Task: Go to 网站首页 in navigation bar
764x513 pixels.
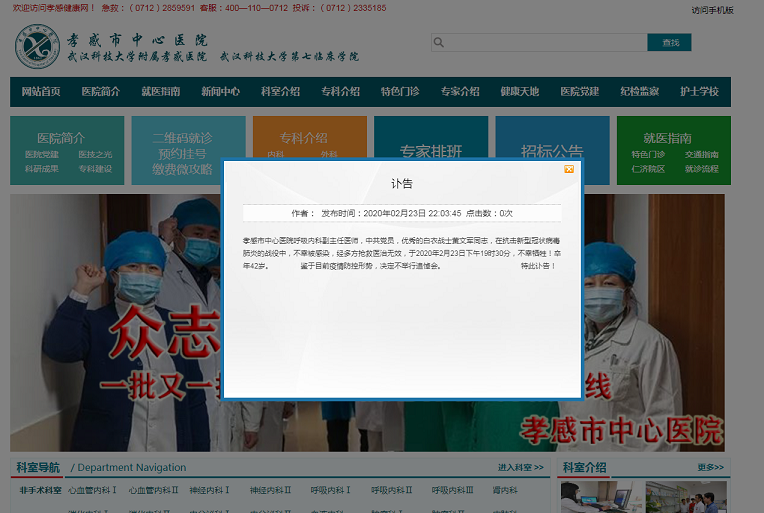Action: pyautogui.click(x=41, y=92)
